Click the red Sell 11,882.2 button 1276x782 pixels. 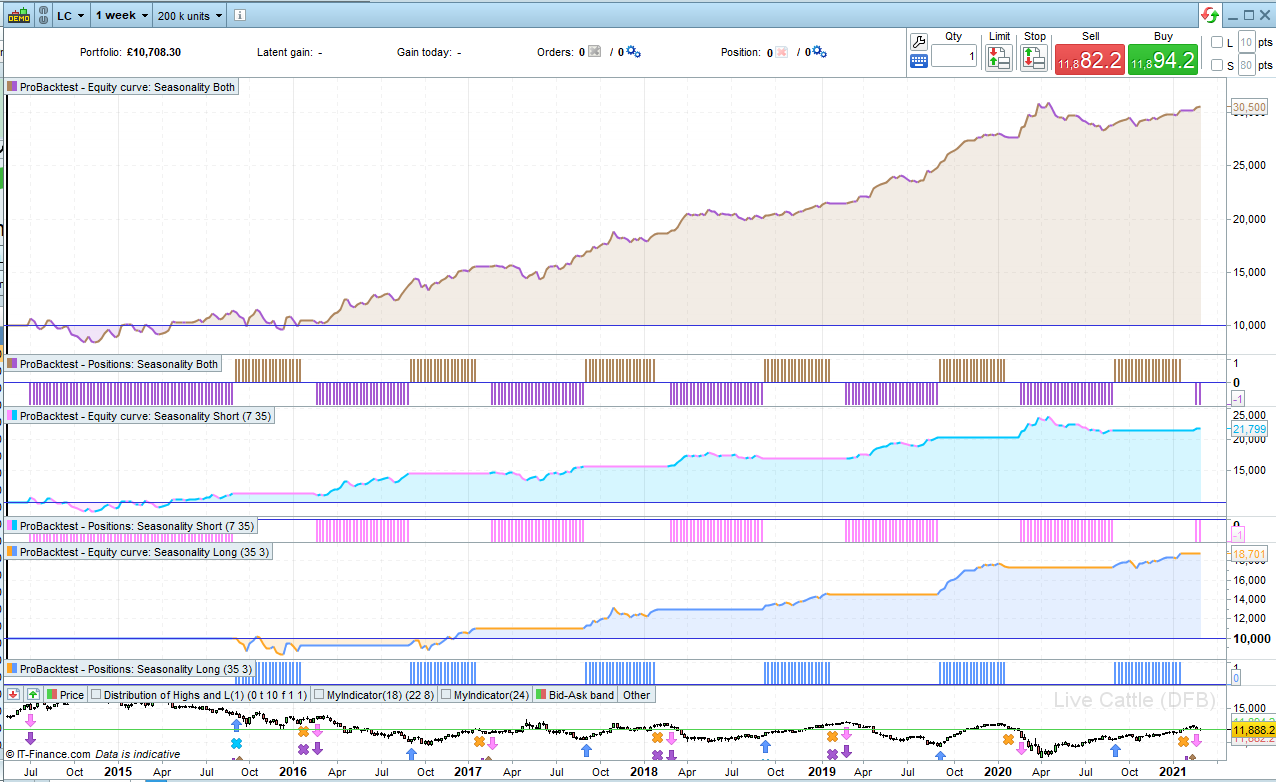coord(1090,59)
